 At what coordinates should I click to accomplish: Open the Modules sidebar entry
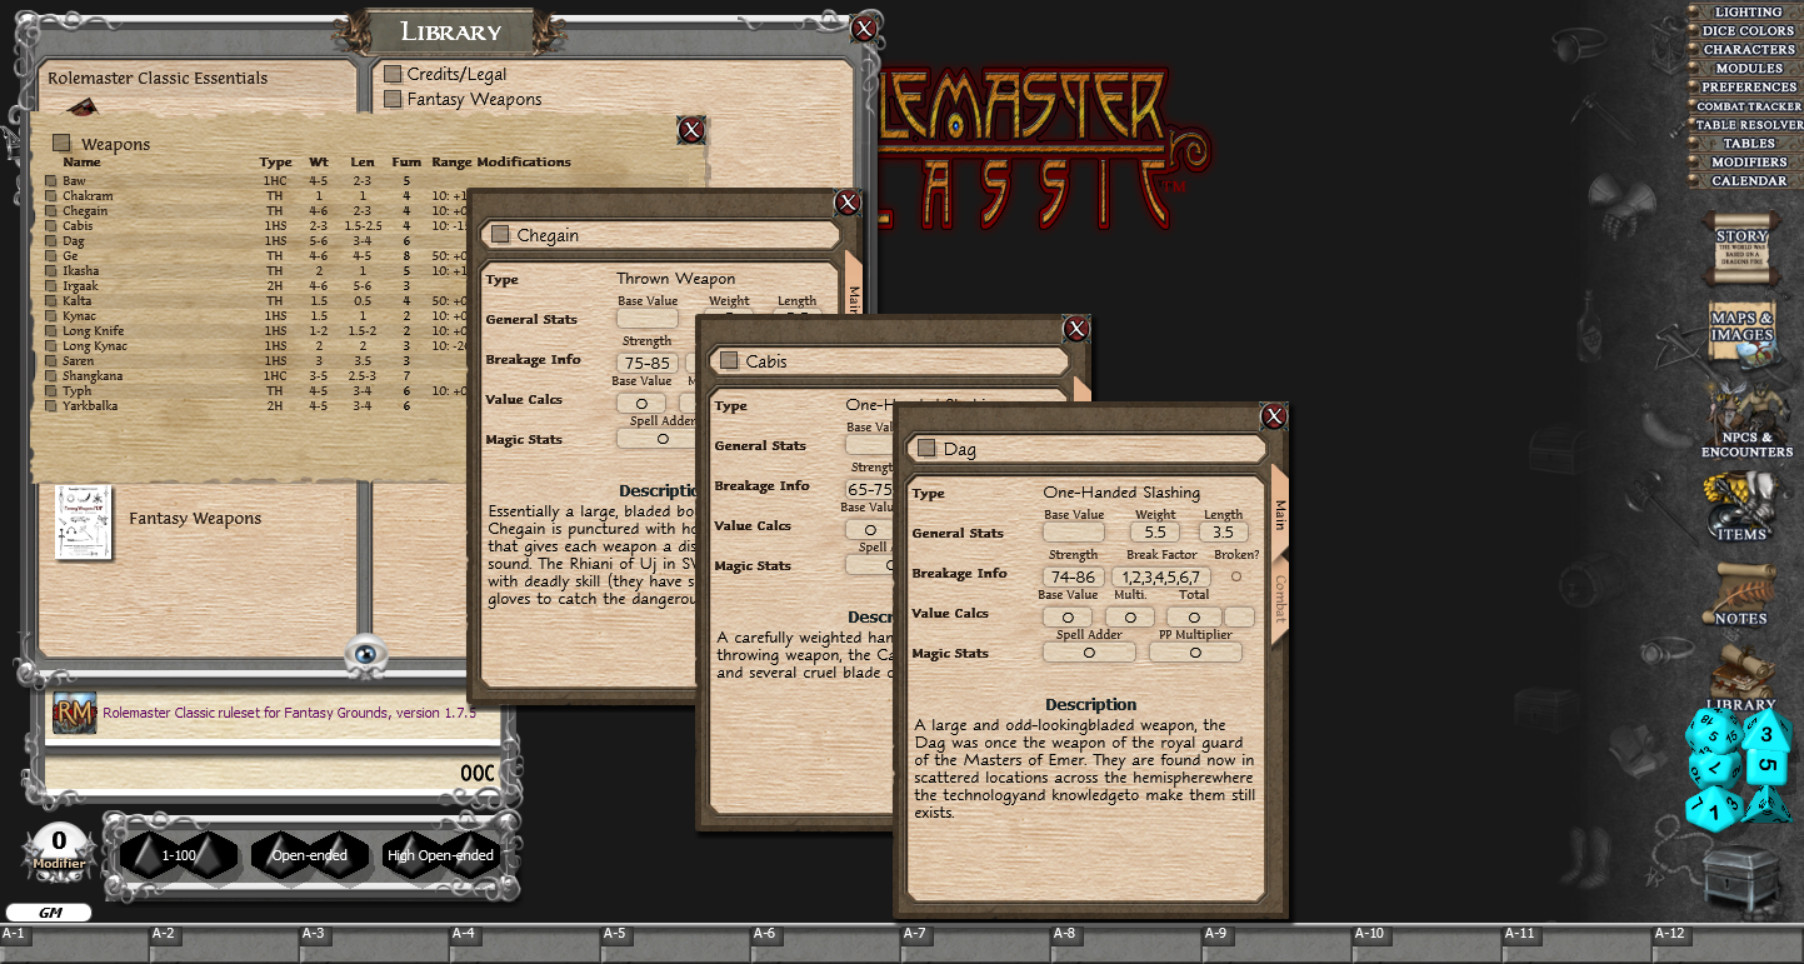click(1744, 68)
